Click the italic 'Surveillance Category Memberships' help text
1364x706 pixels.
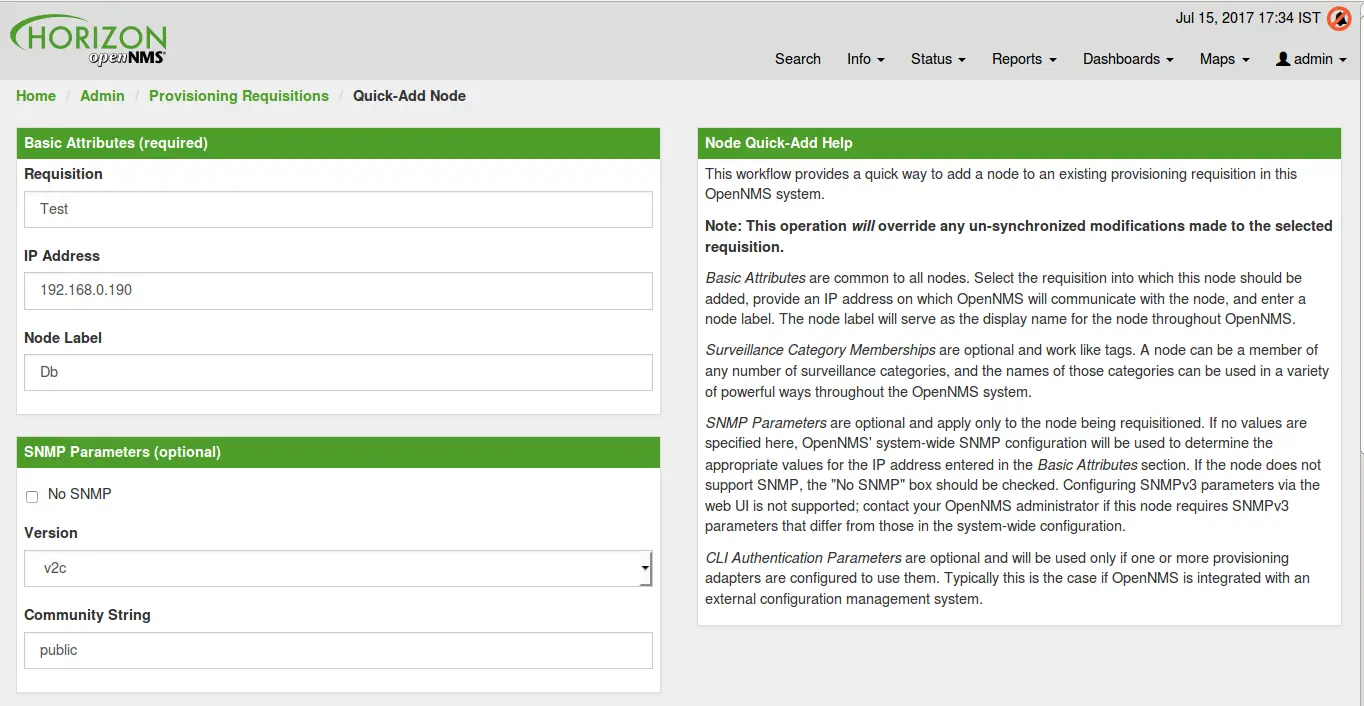[x=821, y=350]
